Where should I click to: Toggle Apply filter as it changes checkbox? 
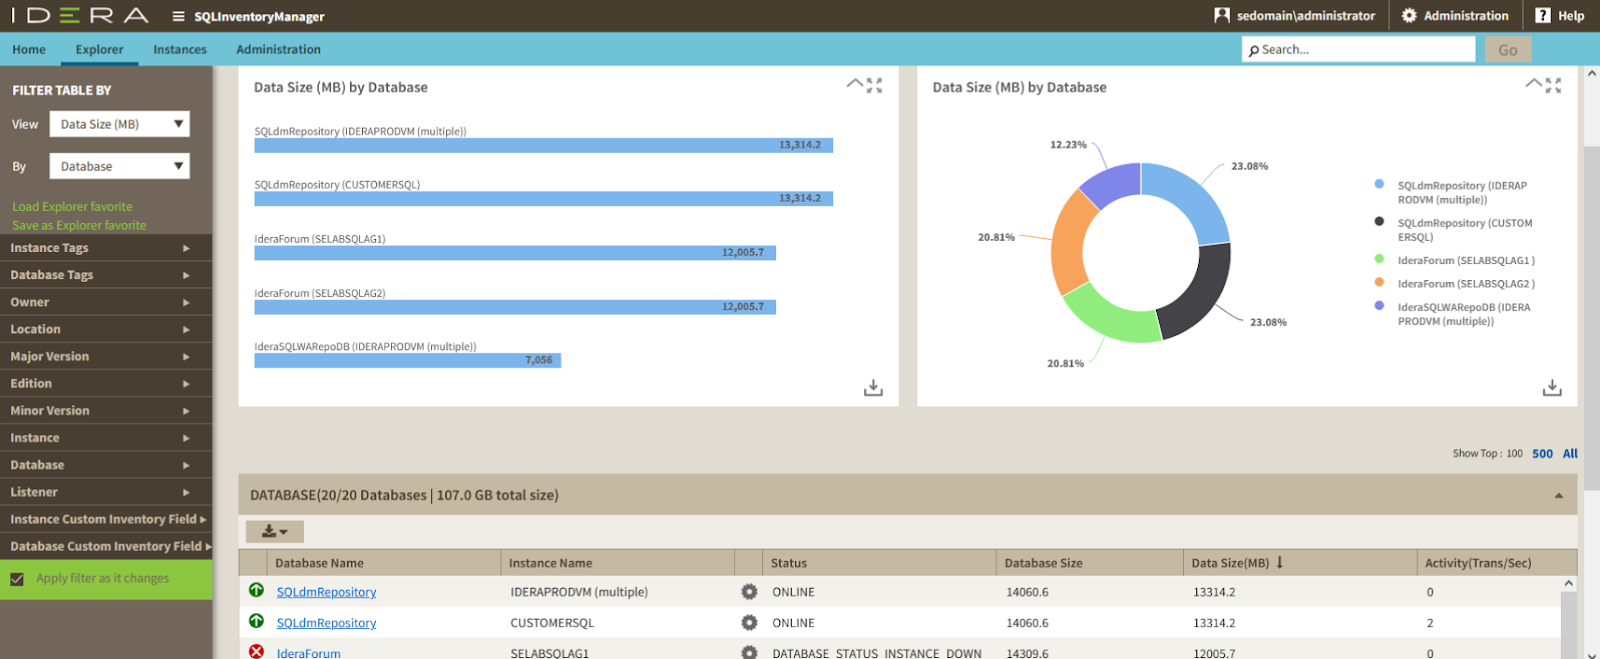click(x=17, y=579)
